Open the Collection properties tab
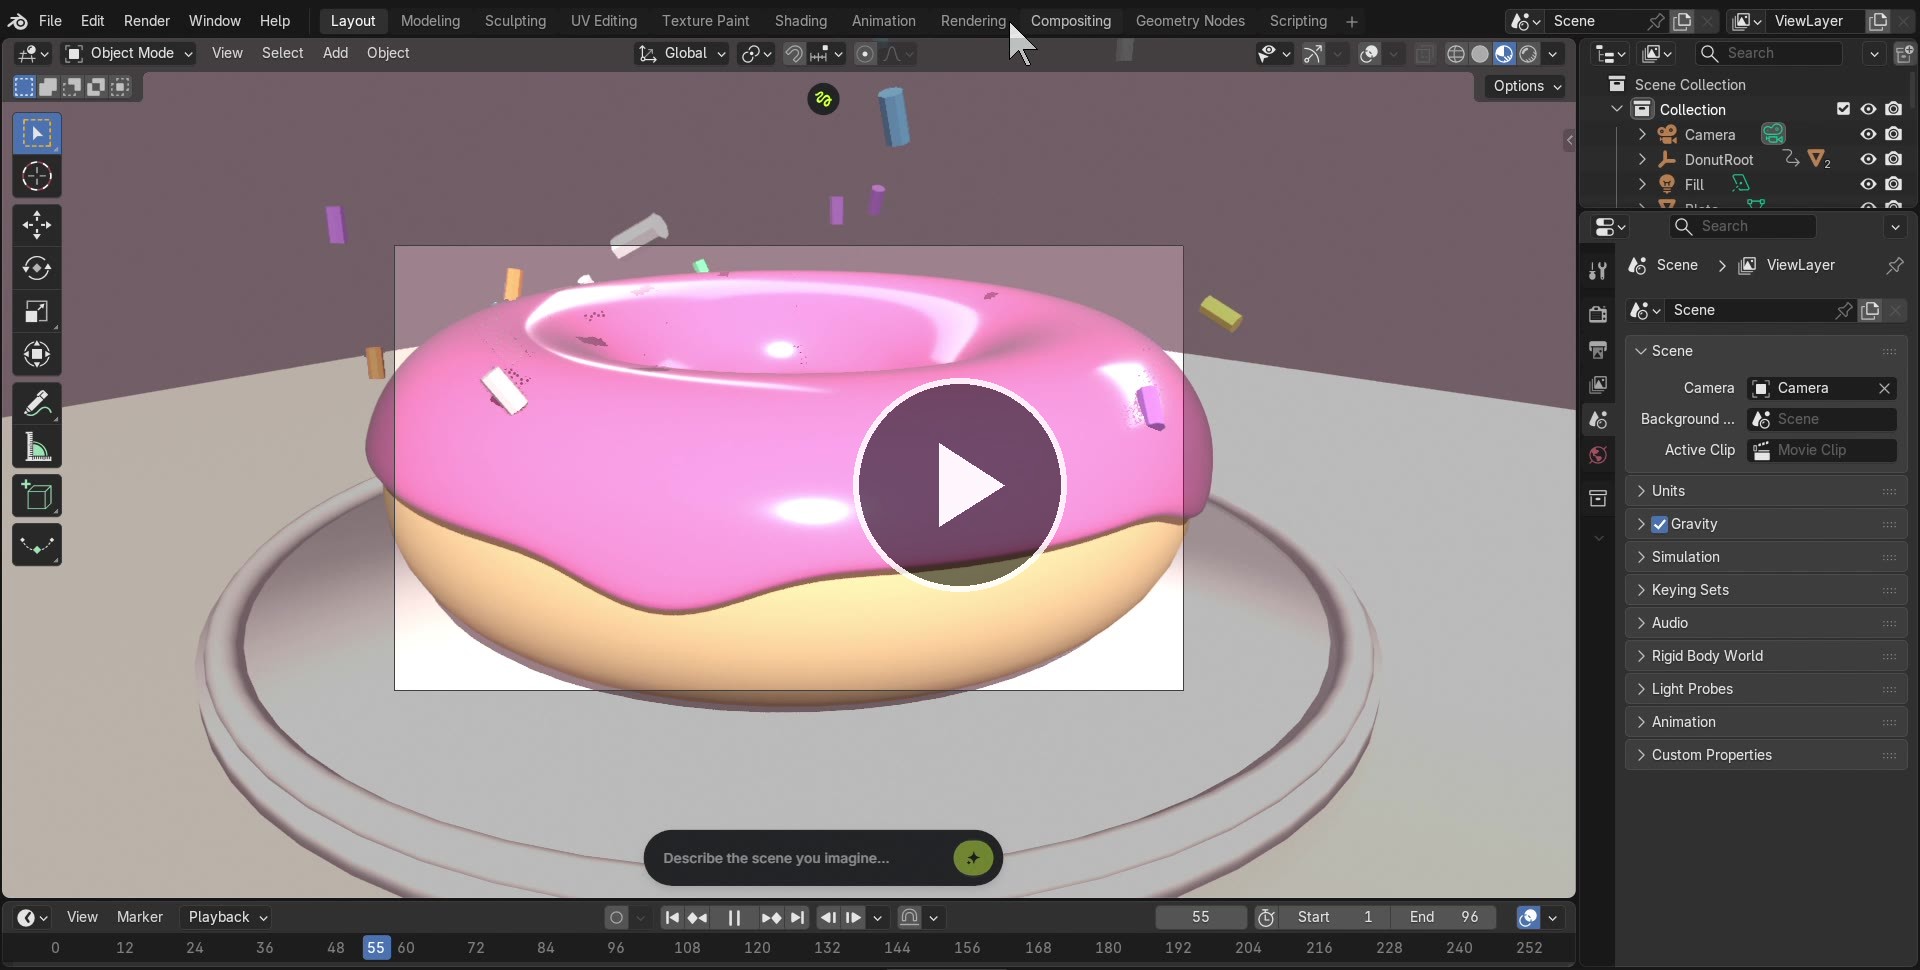Viewport: 1920px width, 970px height. 1598,498
